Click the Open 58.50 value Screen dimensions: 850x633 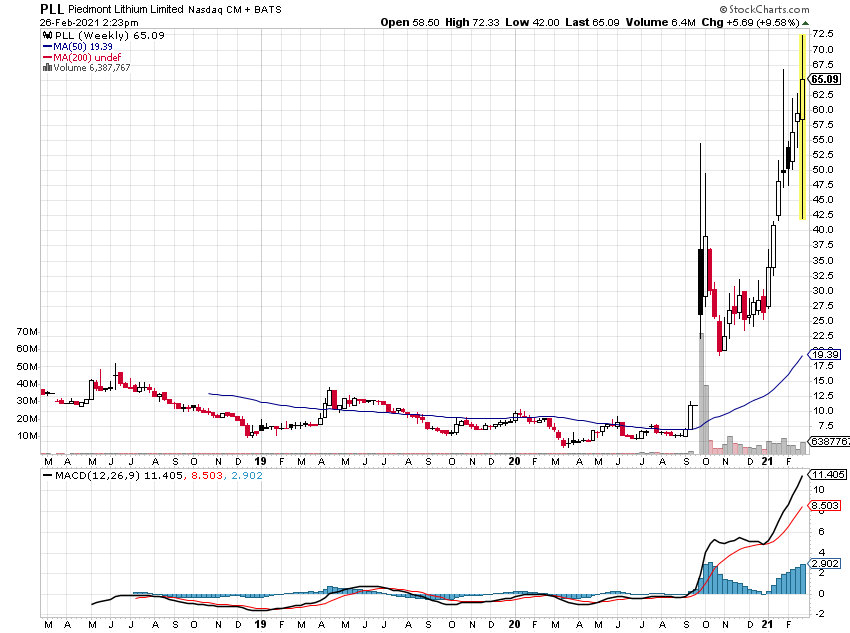(x=410, y=22)
